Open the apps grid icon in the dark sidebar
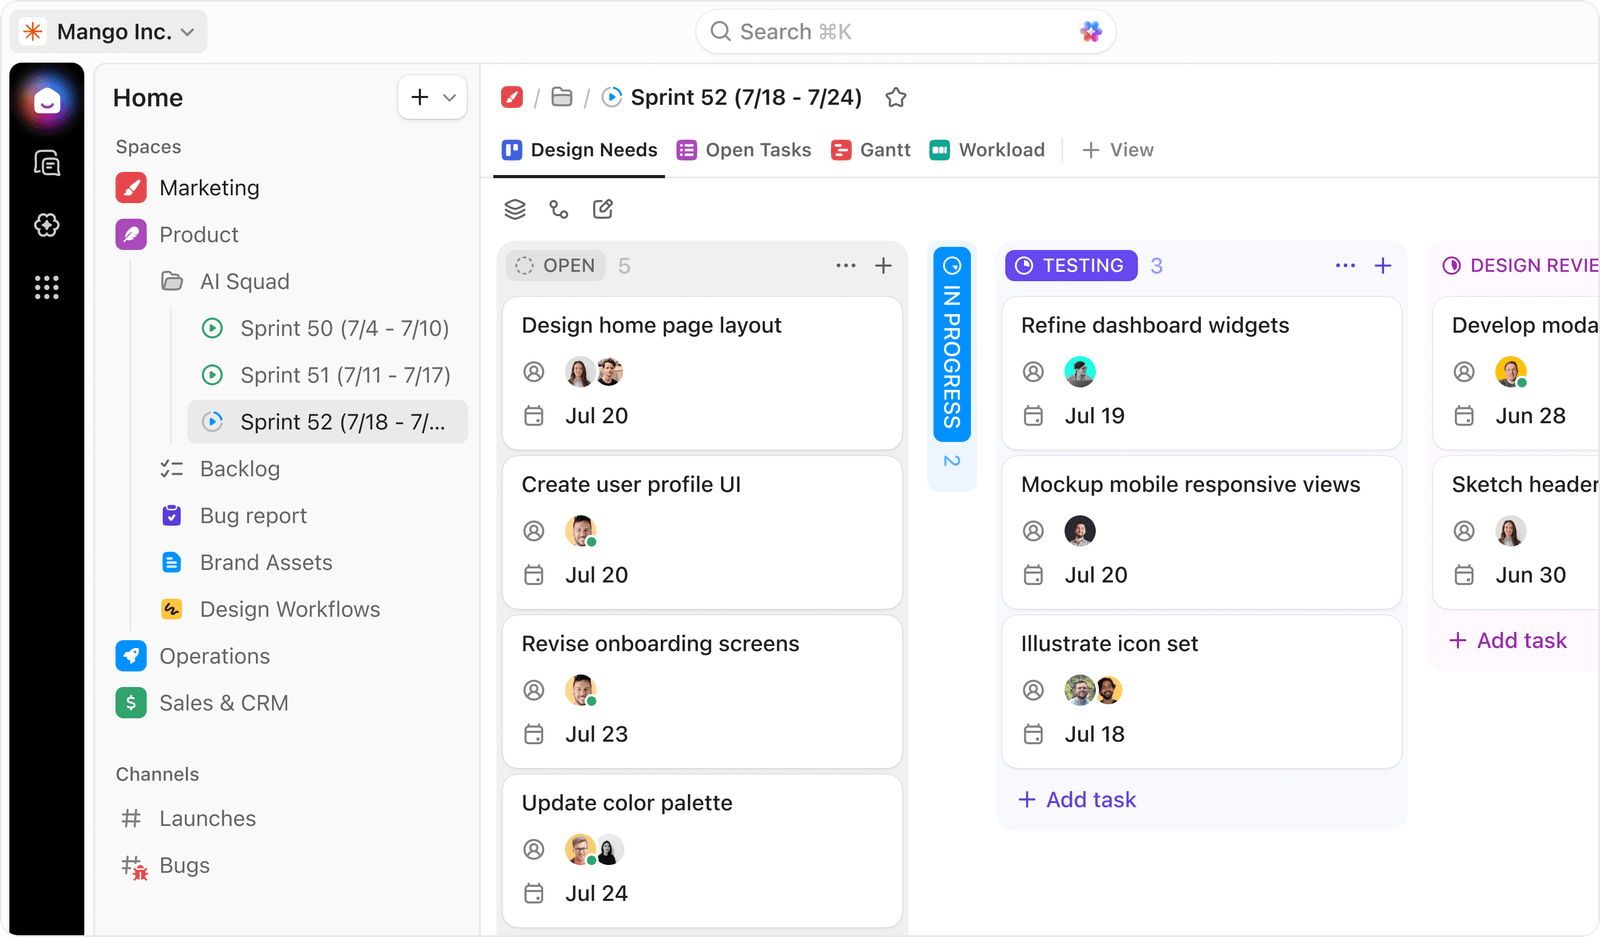 tap(47, 288)
